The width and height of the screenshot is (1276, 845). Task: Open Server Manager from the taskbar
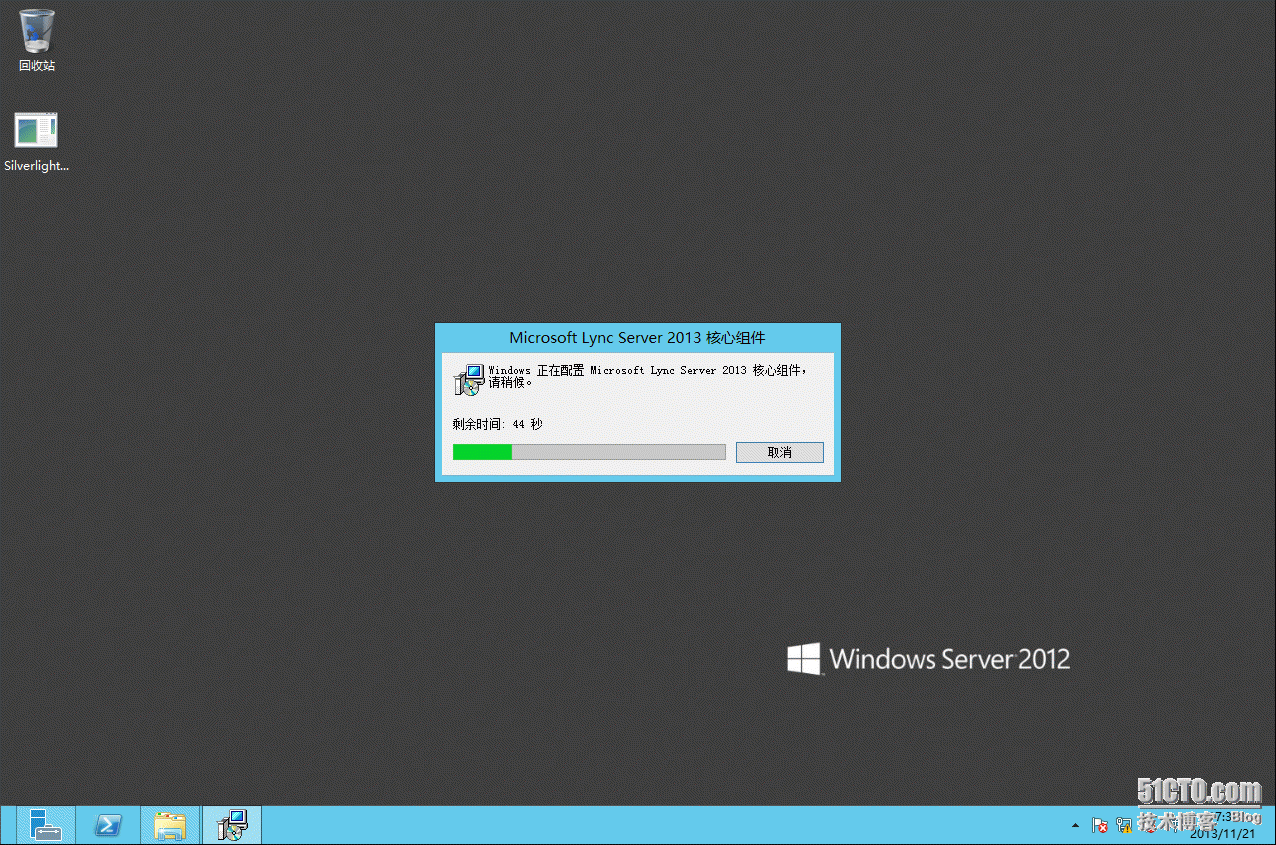(x=45, y=825)
